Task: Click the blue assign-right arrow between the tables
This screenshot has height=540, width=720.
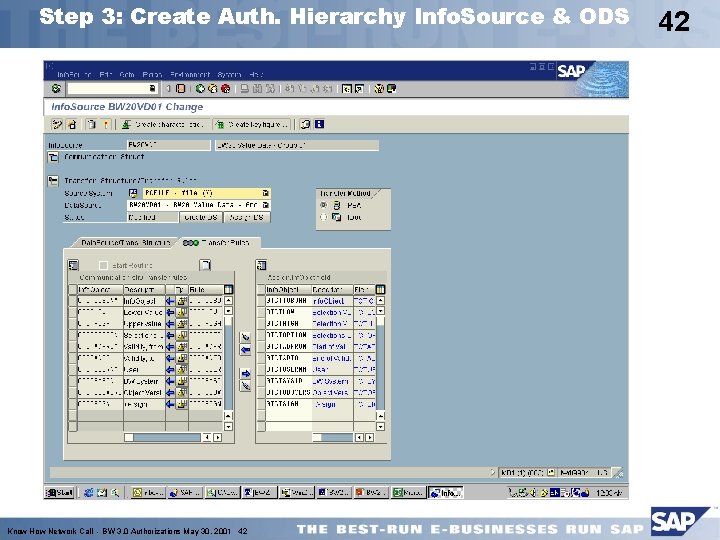Action: pyautogui.click(x=246, y=373)
